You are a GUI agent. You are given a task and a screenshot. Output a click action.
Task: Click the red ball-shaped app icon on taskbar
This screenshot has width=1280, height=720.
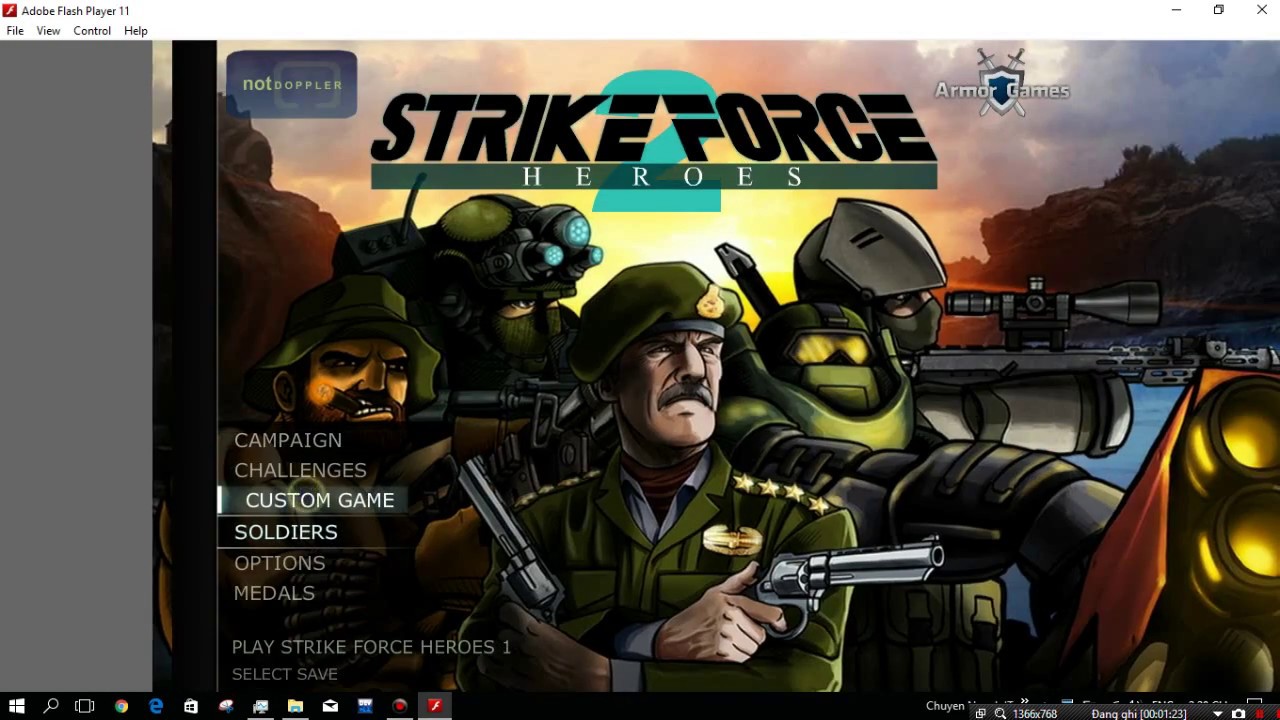click(x=226, y=706)
